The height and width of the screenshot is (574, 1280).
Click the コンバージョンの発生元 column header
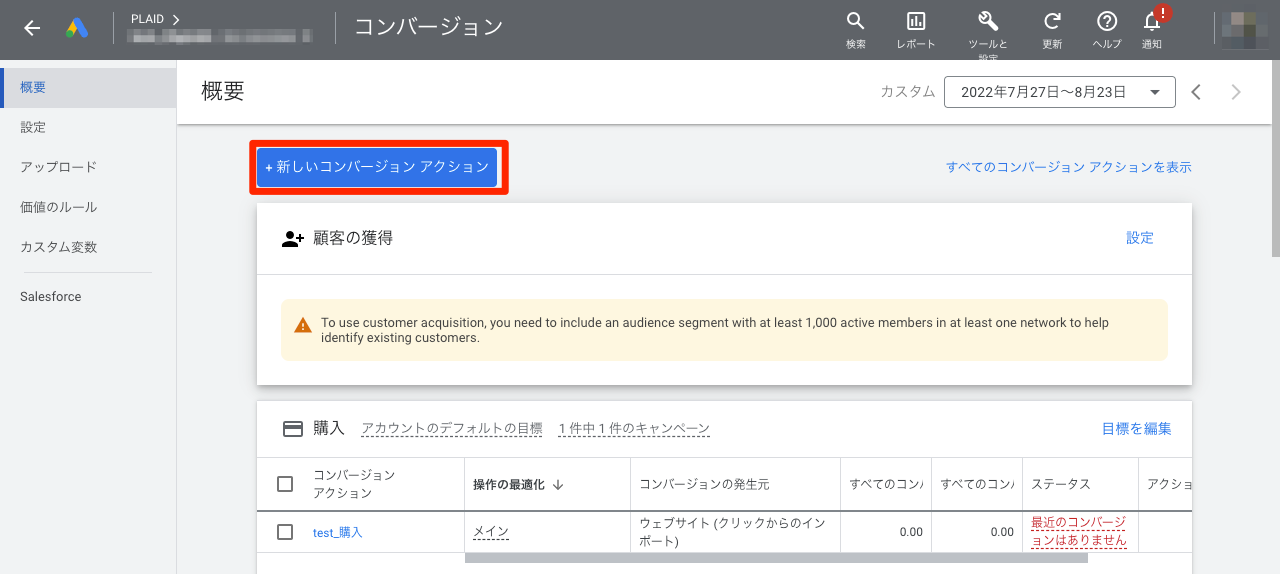[704, 484]
